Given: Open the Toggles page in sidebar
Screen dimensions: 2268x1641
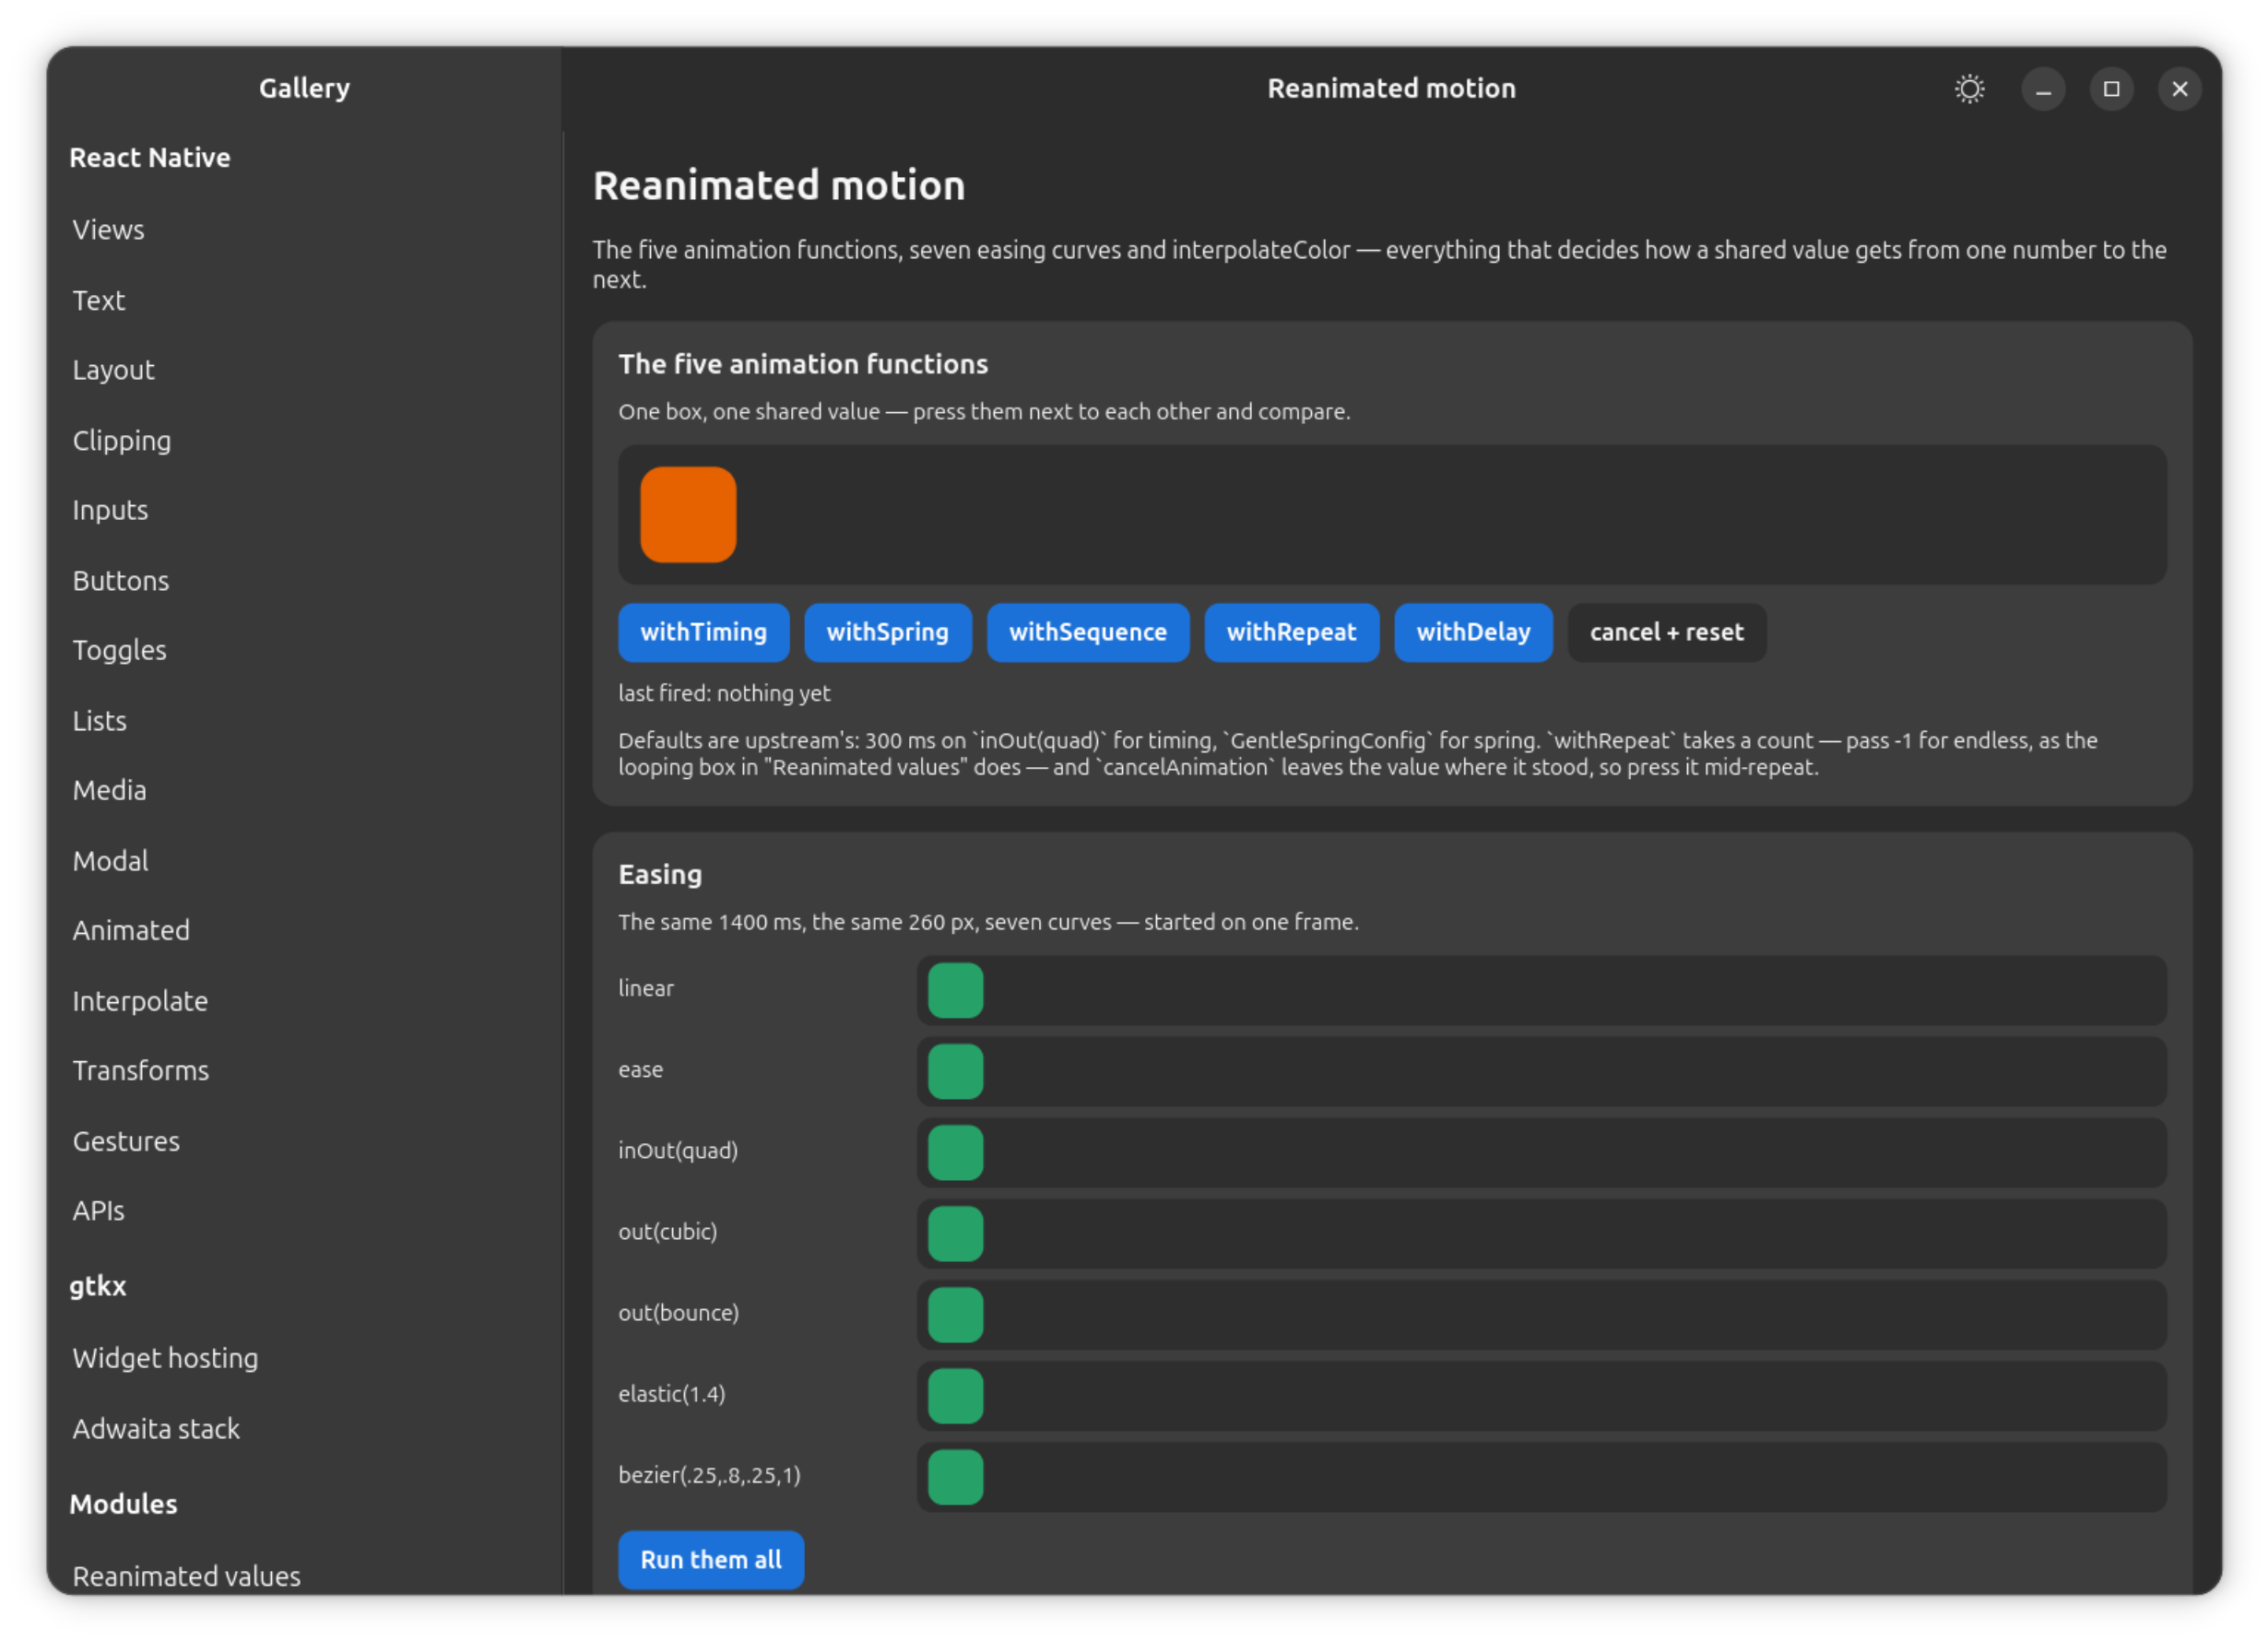Looking at the screenshot, I should [x=119, y=650].
